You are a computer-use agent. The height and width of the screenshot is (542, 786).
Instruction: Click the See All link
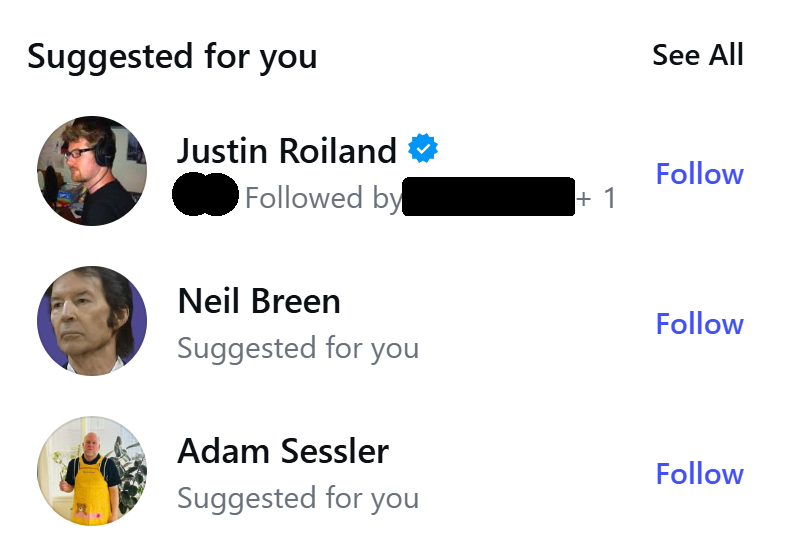(697, 55)
